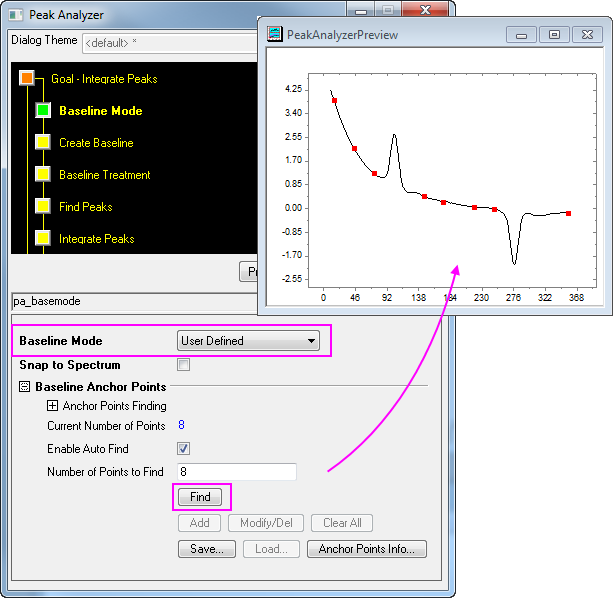Click the Modify/Del button

coord(266,523)
